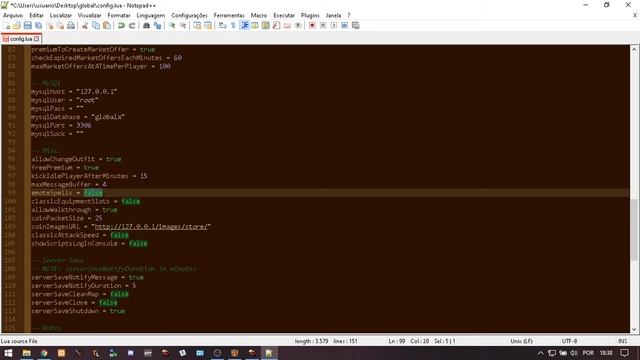Open the volume control tray icon
The height and width of the screenshot is (360, 640).
[574, 353]
